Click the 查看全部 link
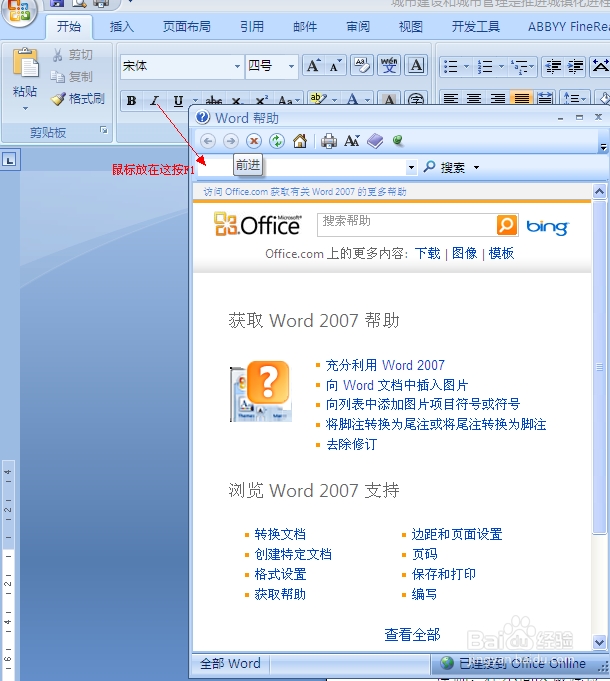This screenshot has height=681, width=610. [412, 635]
